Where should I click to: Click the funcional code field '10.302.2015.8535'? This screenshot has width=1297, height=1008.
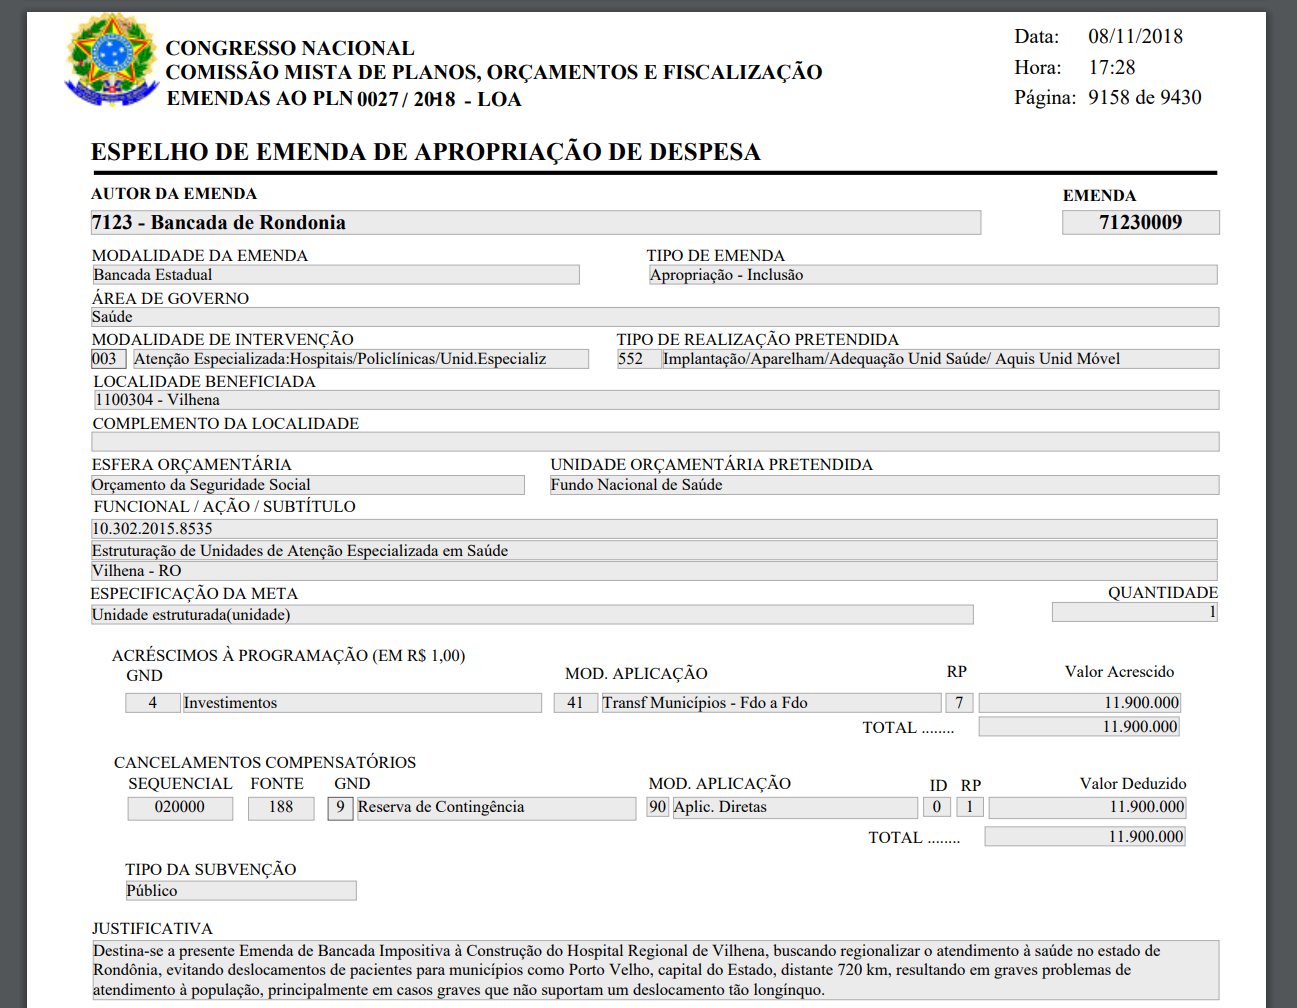coord(654,529)
